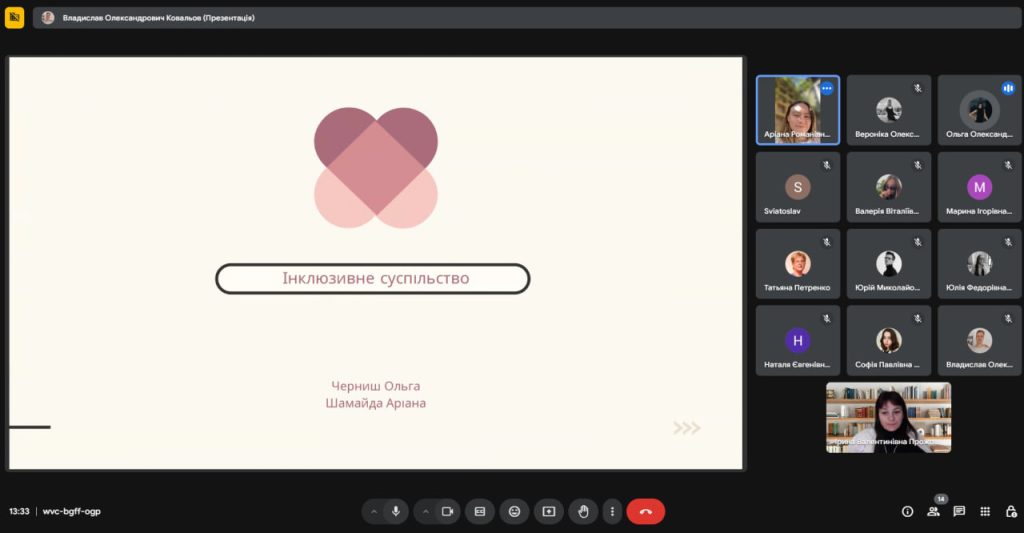
Task: Open the activities grid icon
Action: 985,511
